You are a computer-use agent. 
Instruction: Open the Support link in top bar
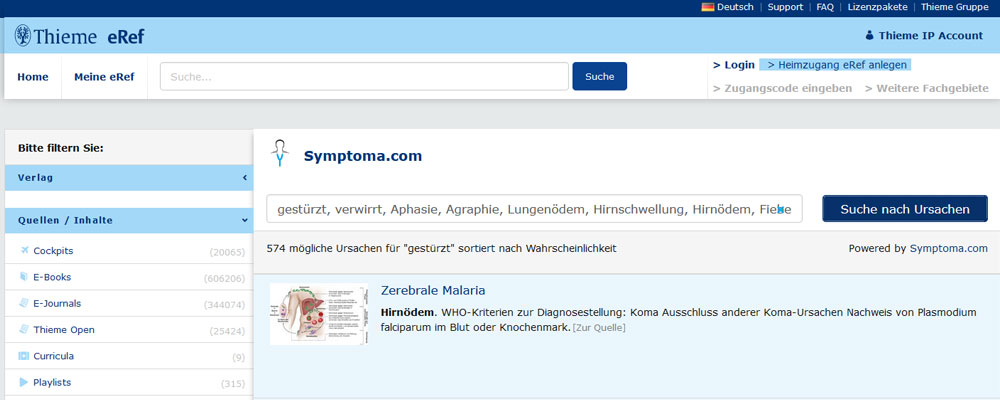(785, 7)
